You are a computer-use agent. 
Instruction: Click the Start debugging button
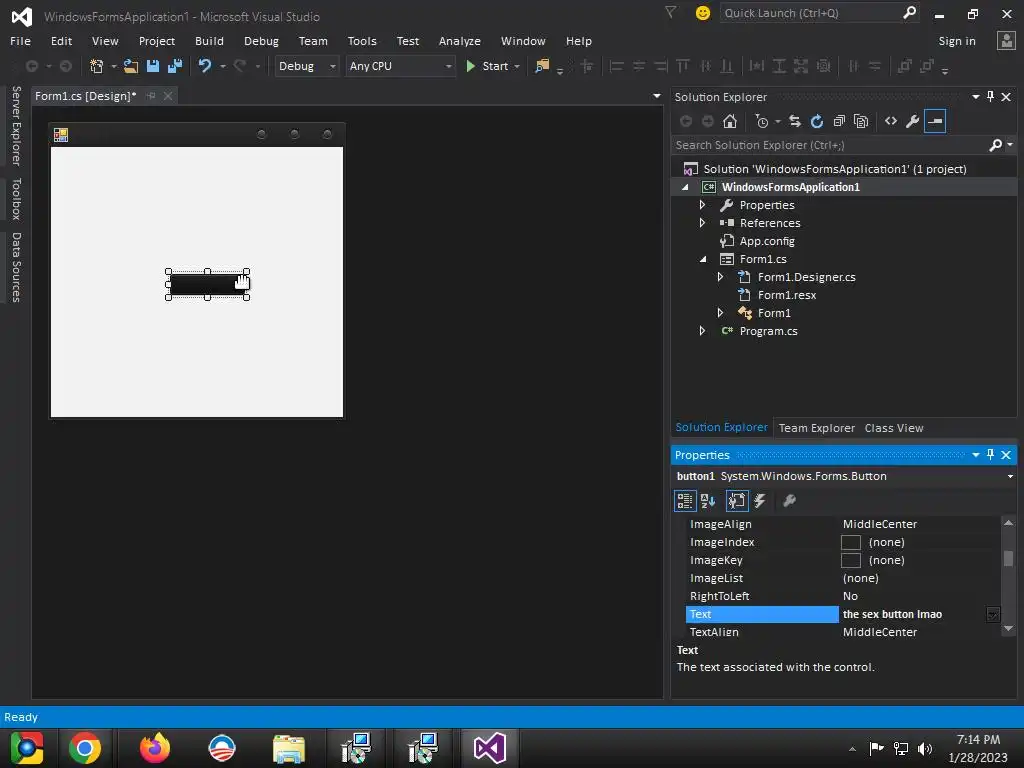click(487, 66)
